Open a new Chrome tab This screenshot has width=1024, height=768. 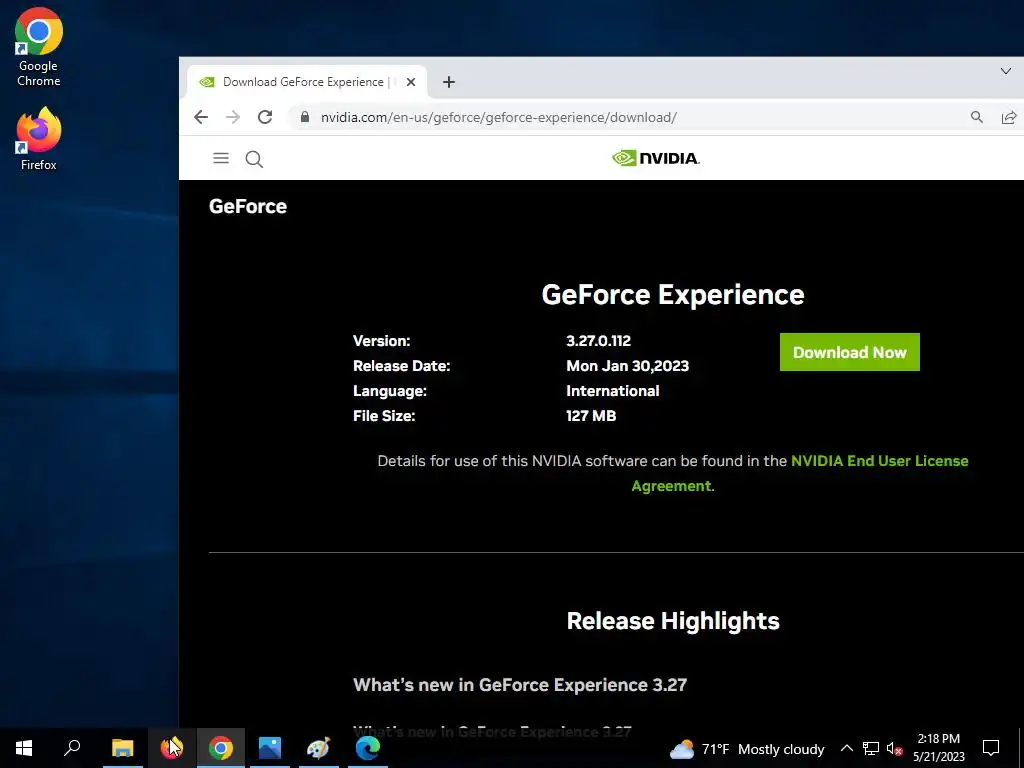coord(449,82)
